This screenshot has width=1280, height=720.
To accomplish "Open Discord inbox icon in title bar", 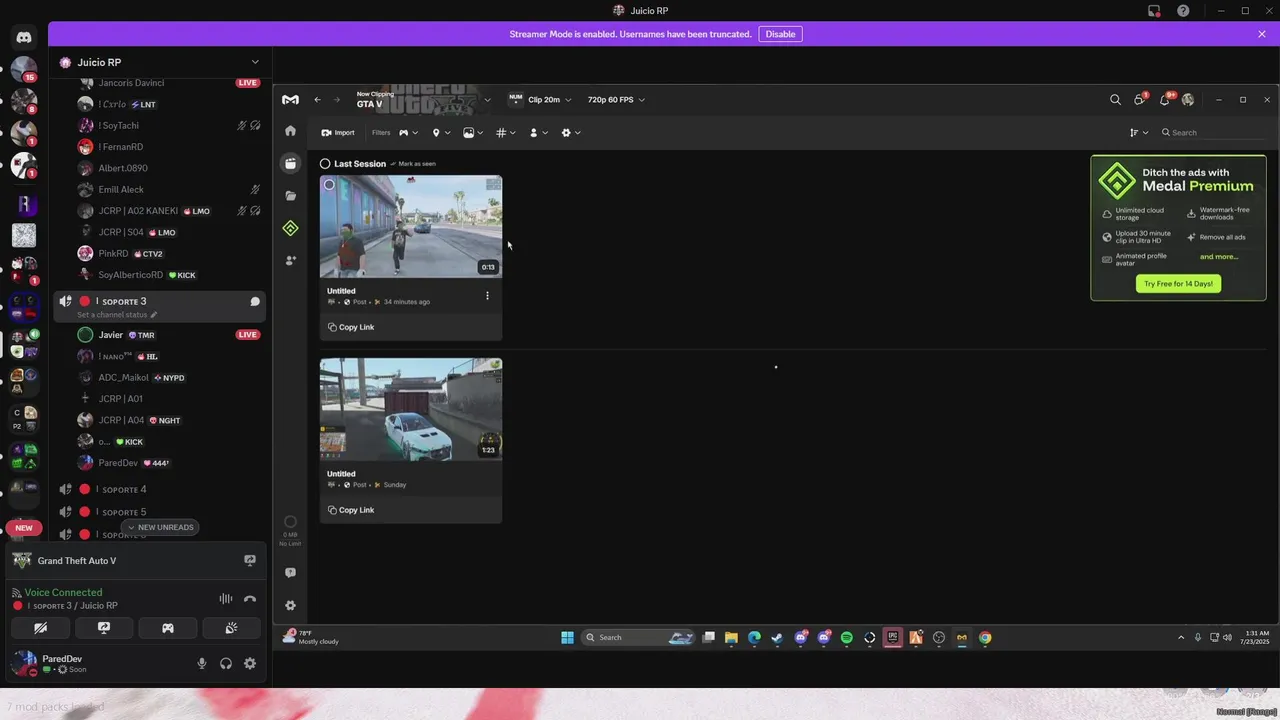I will click(1154, 11).
